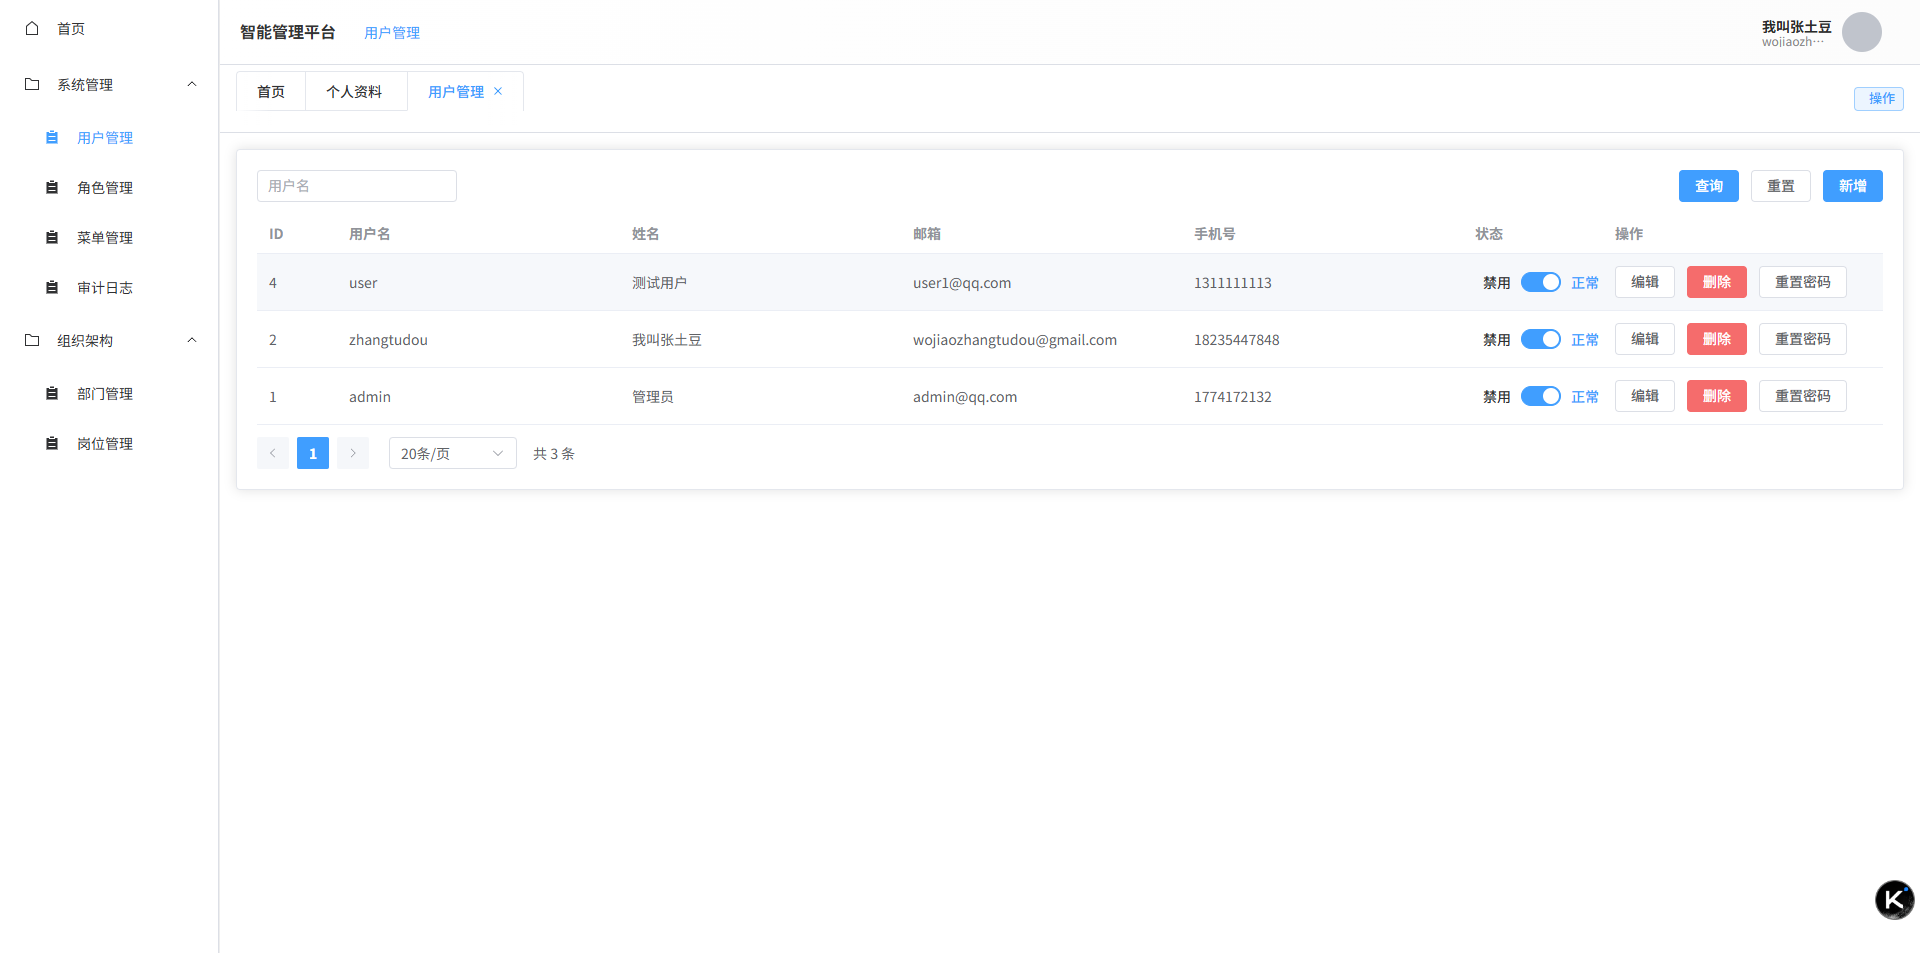Viewport: 1920px width, 953px height.
Task: Toggle status switch for user row
Action: coord(1540,282)
